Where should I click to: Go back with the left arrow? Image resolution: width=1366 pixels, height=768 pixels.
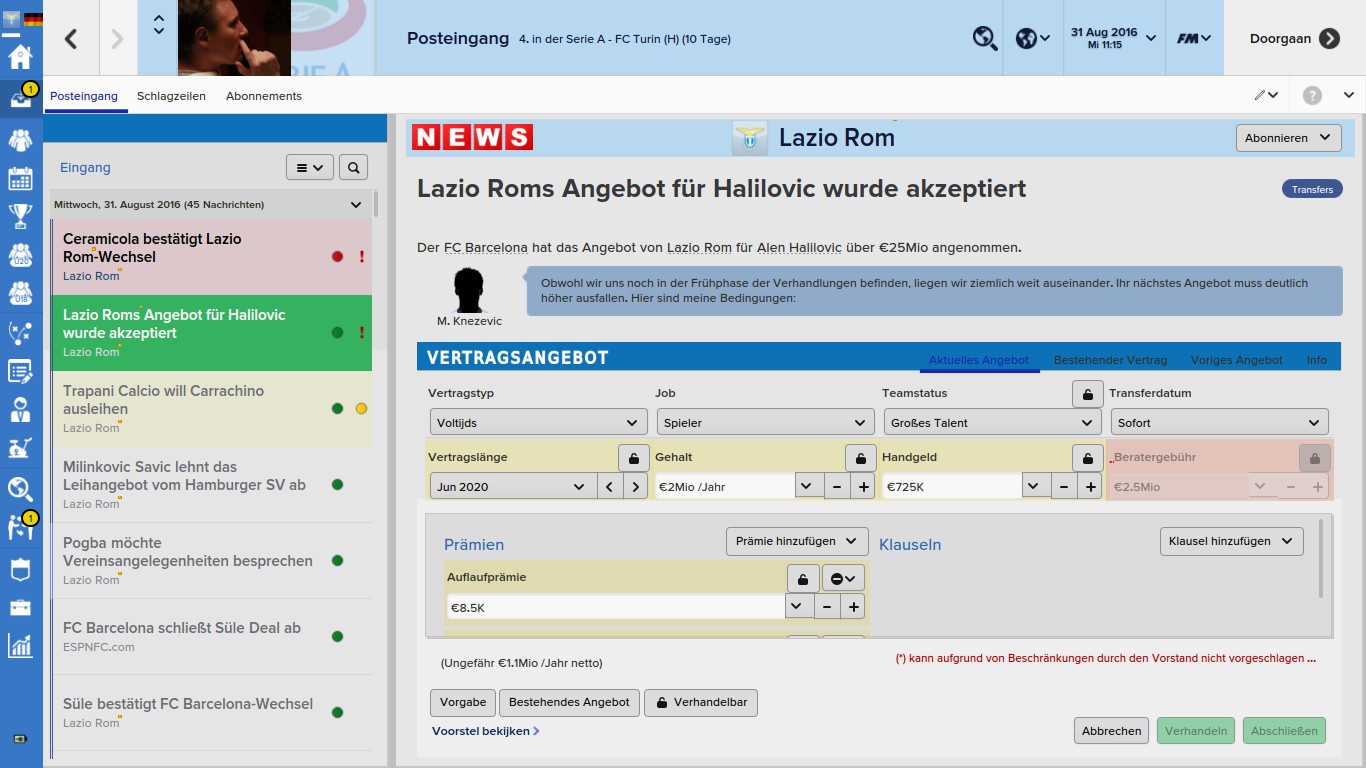[x=70, y=38]
